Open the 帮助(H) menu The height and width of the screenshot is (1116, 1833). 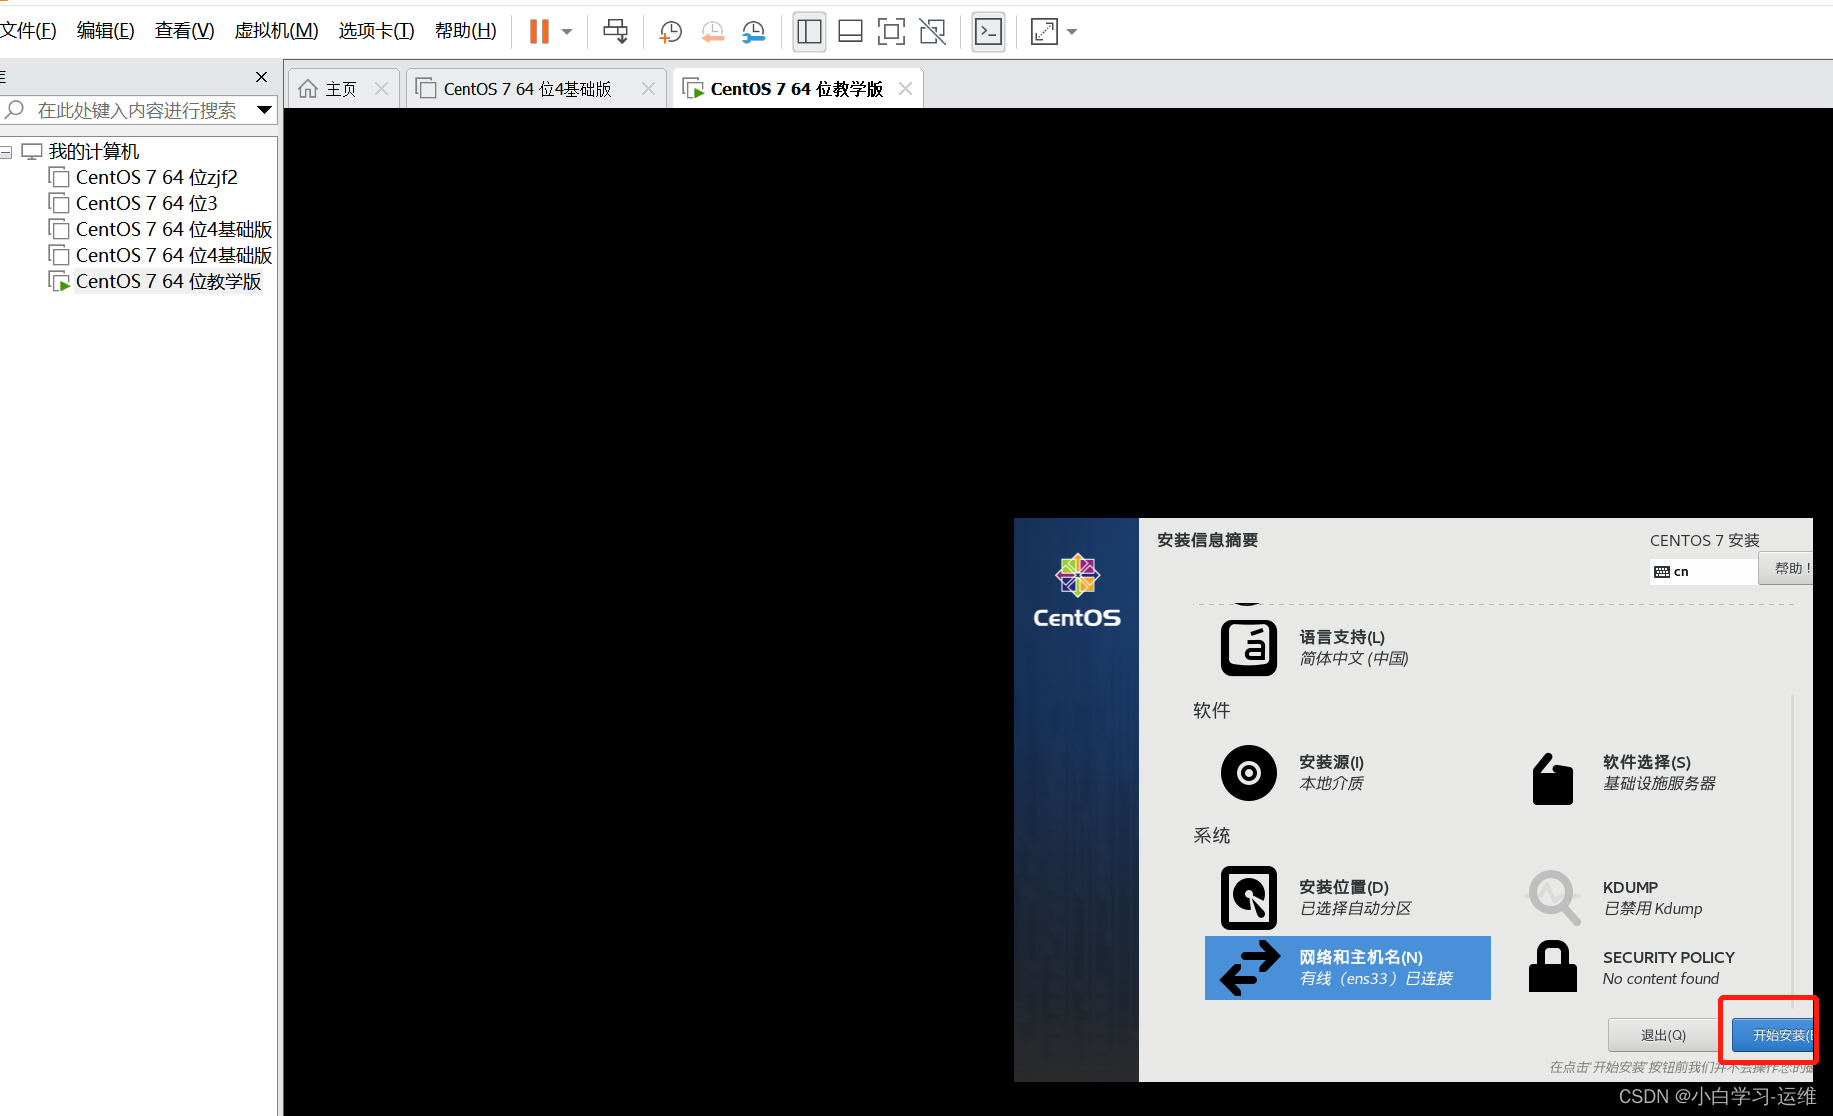[465, 31]
